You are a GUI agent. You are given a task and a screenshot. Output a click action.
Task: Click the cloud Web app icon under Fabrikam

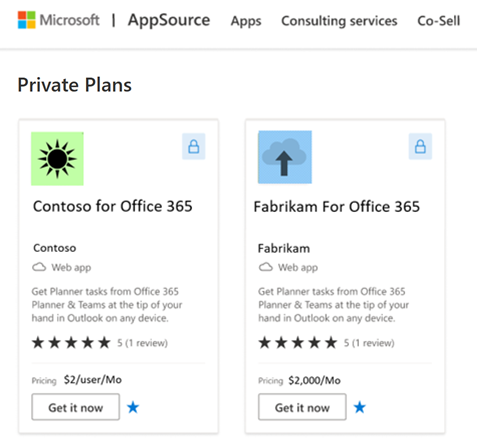click(266, 267)
